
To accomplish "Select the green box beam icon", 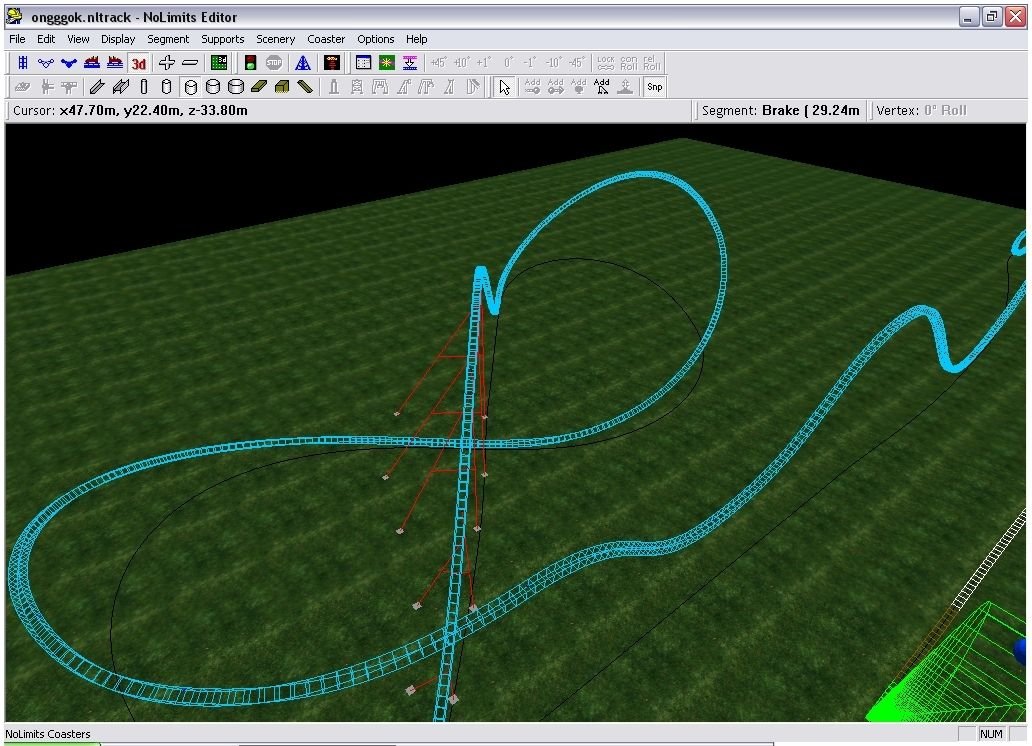I will [282, 87].
